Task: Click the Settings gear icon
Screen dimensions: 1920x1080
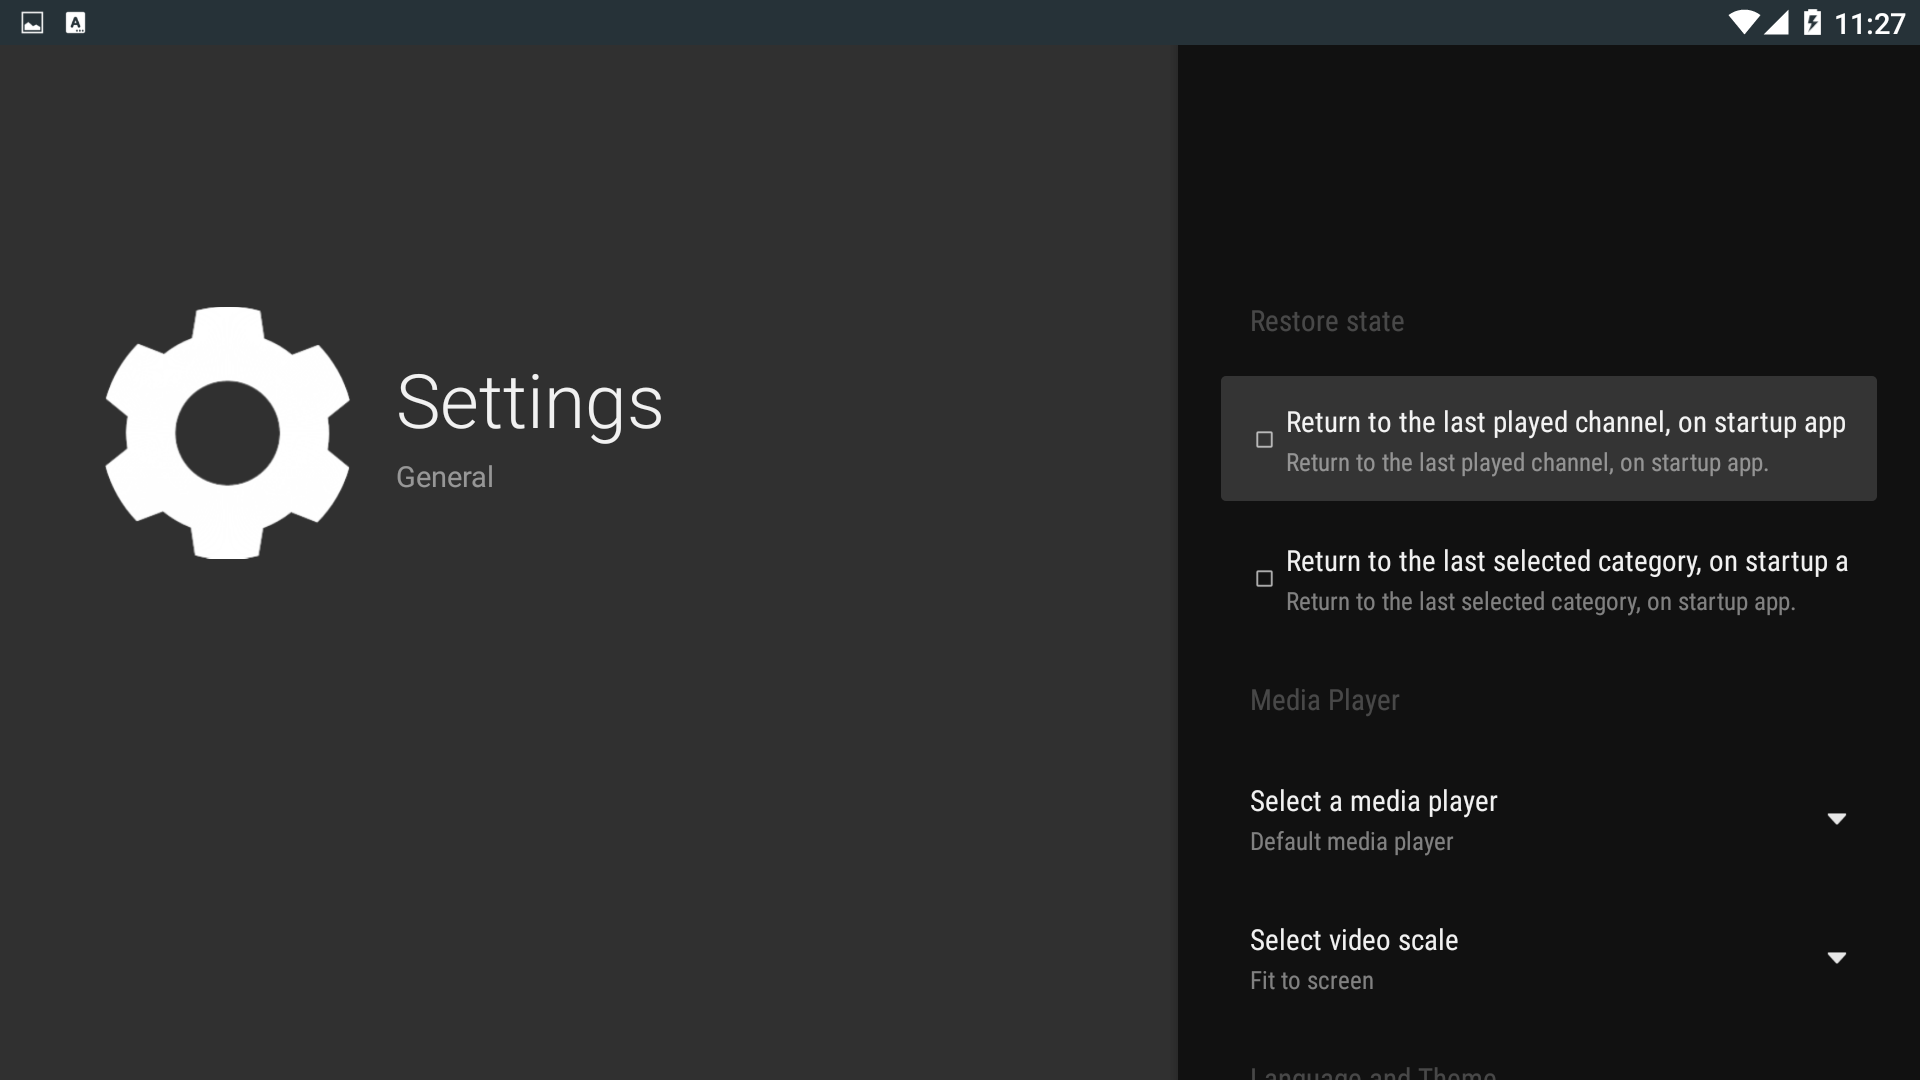Action: coord(226,432)
